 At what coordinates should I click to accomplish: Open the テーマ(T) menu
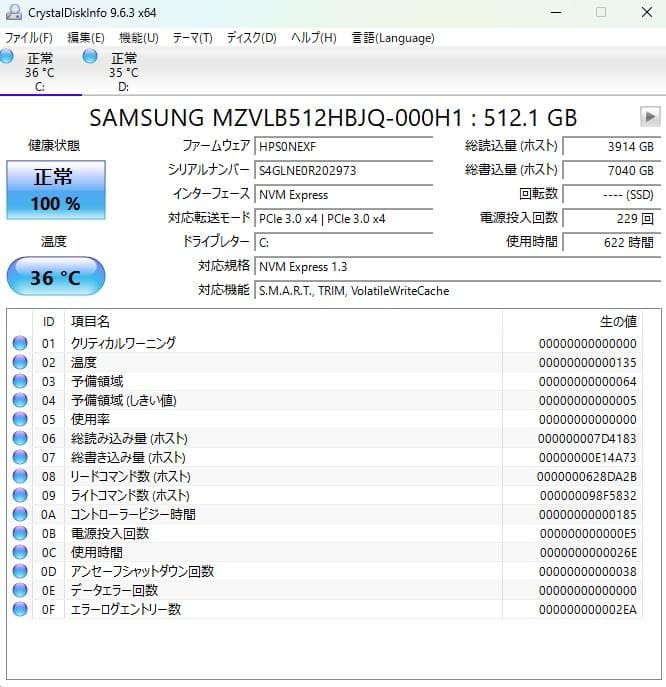point(192,38)
